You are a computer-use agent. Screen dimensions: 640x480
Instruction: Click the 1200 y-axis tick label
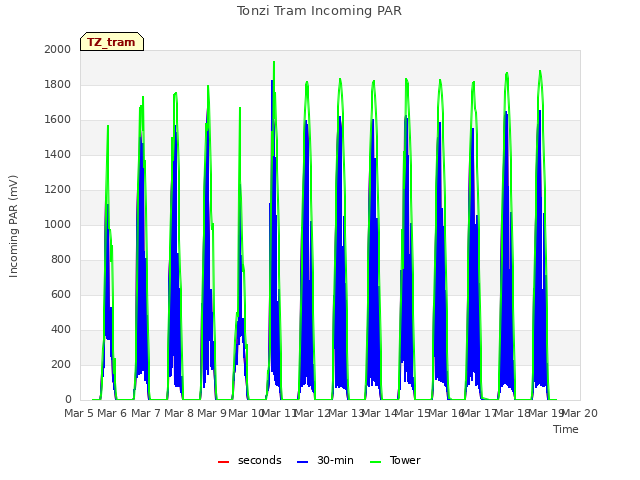click(58, 189)
